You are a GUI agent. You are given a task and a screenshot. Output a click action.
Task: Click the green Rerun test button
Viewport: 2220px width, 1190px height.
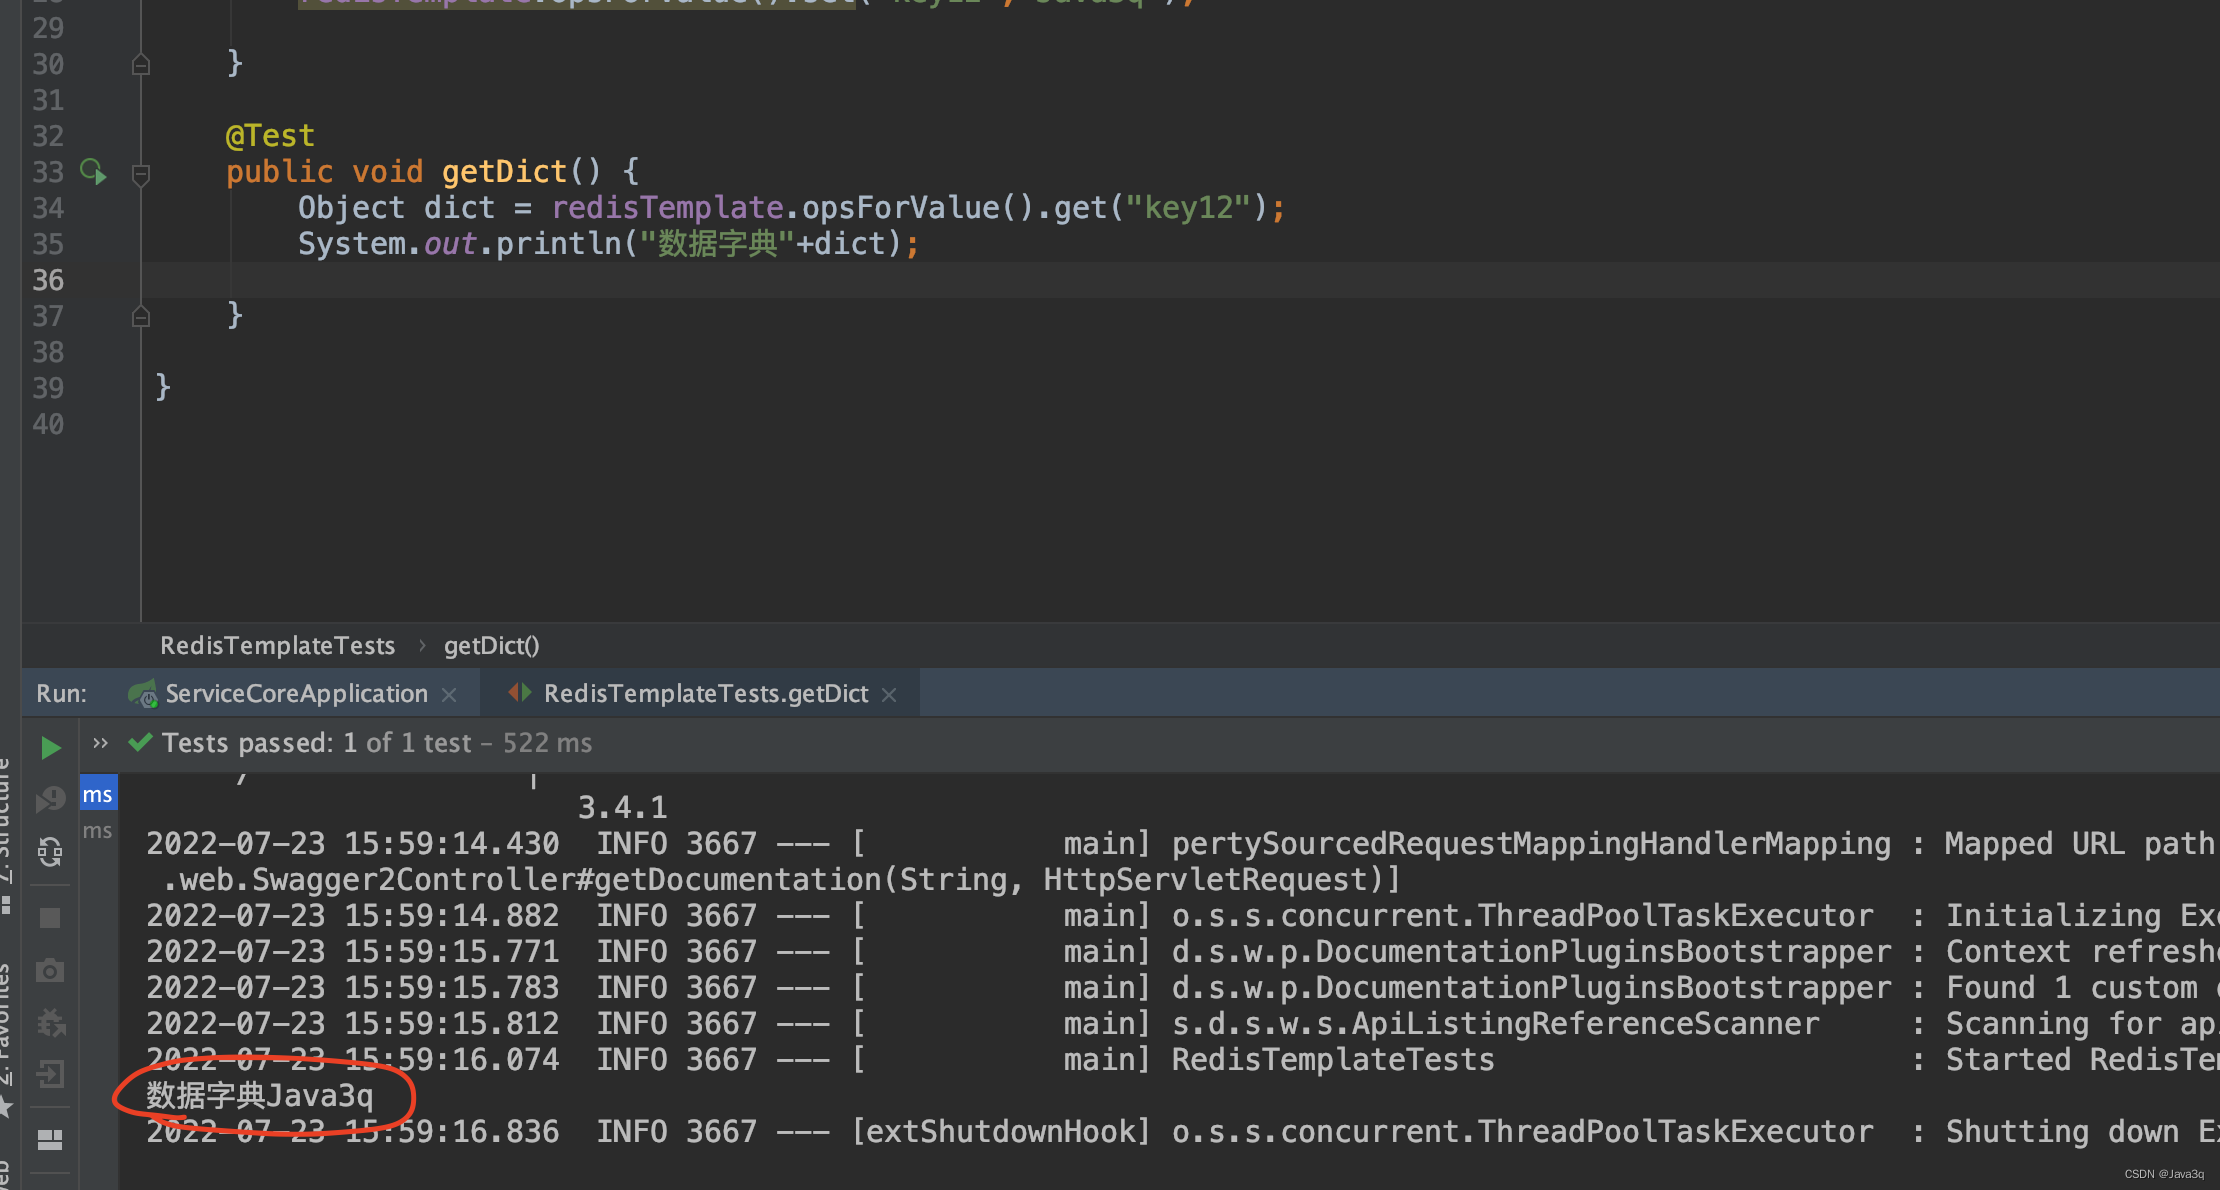[x=50, y=748]
